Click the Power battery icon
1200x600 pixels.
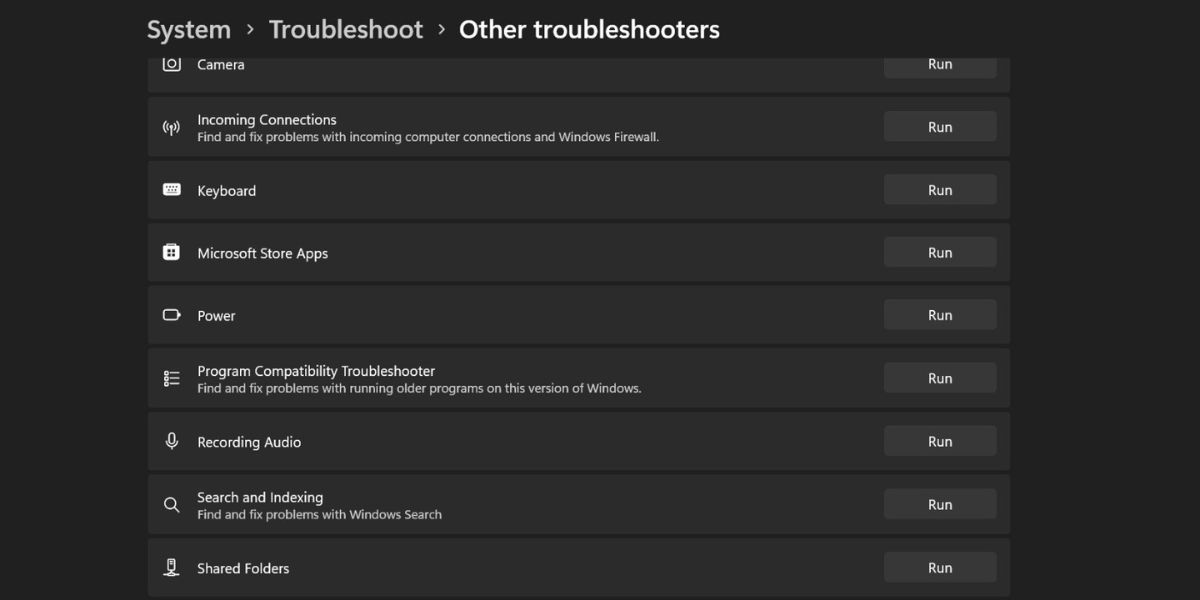click(171, 315)
